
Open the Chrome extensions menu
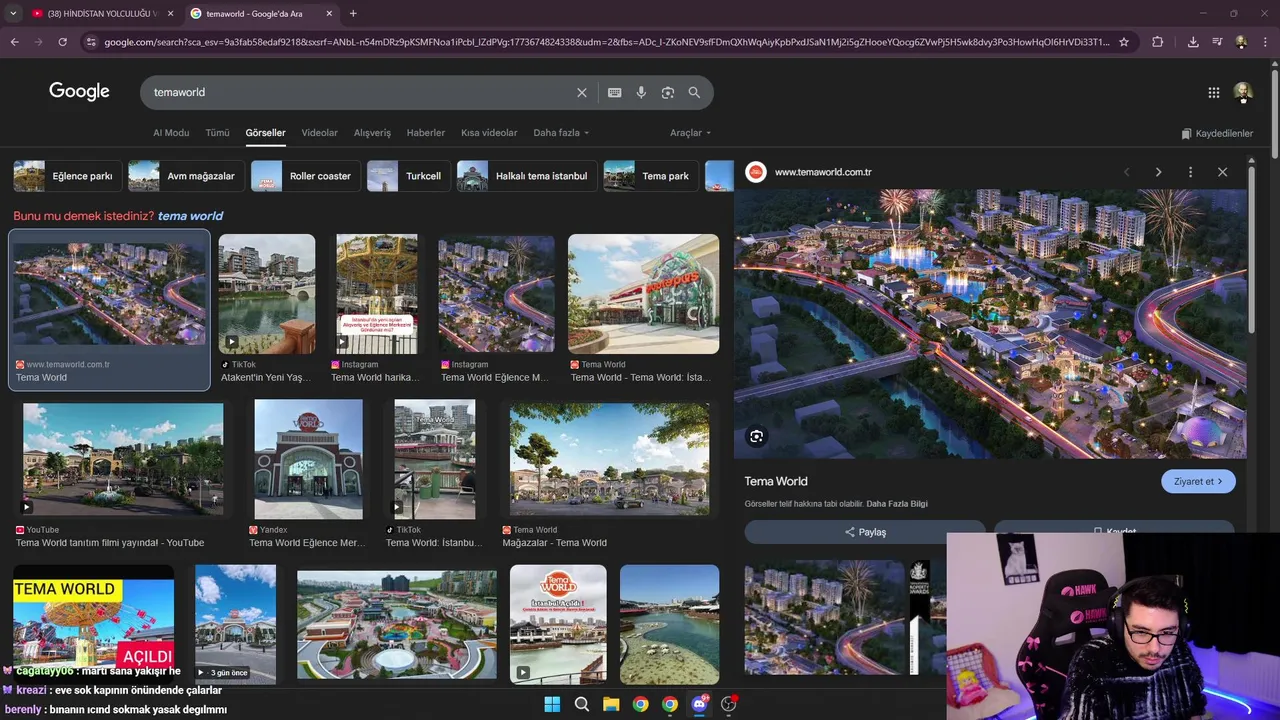[1157, 42]
